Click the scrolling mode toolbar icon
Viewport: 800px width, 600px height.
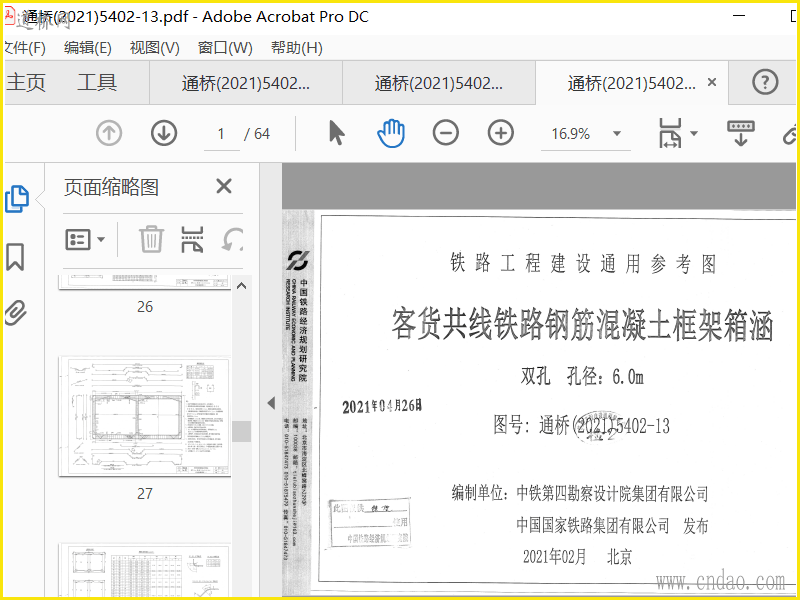click(741, 133)
